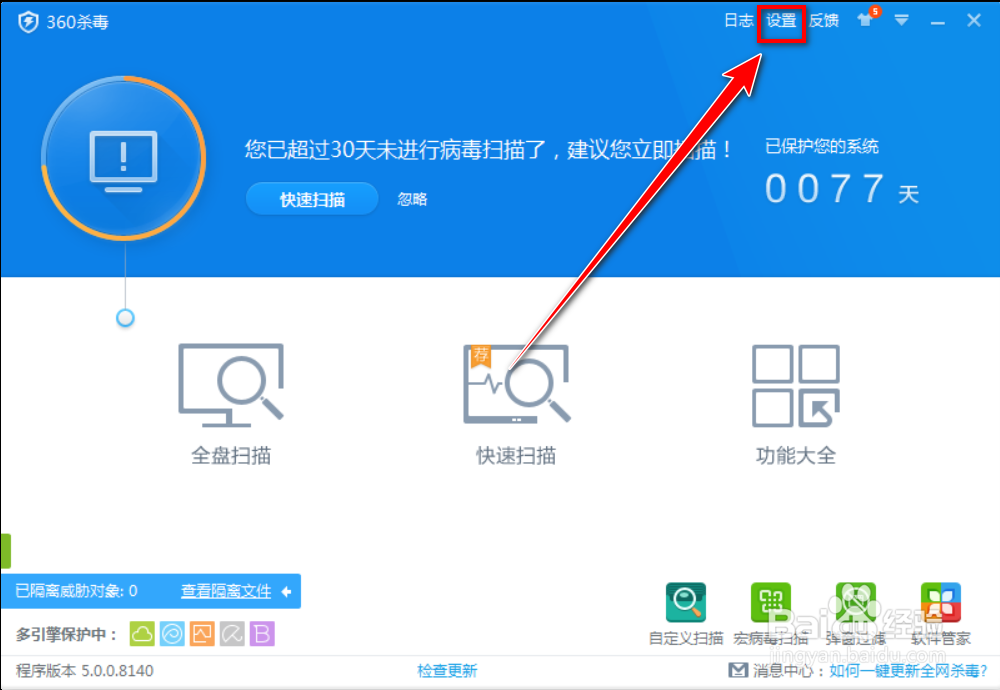
Task: Click the 全盘扫描 full scan icon
Action: pyautogui.click(x=231, y=385)
